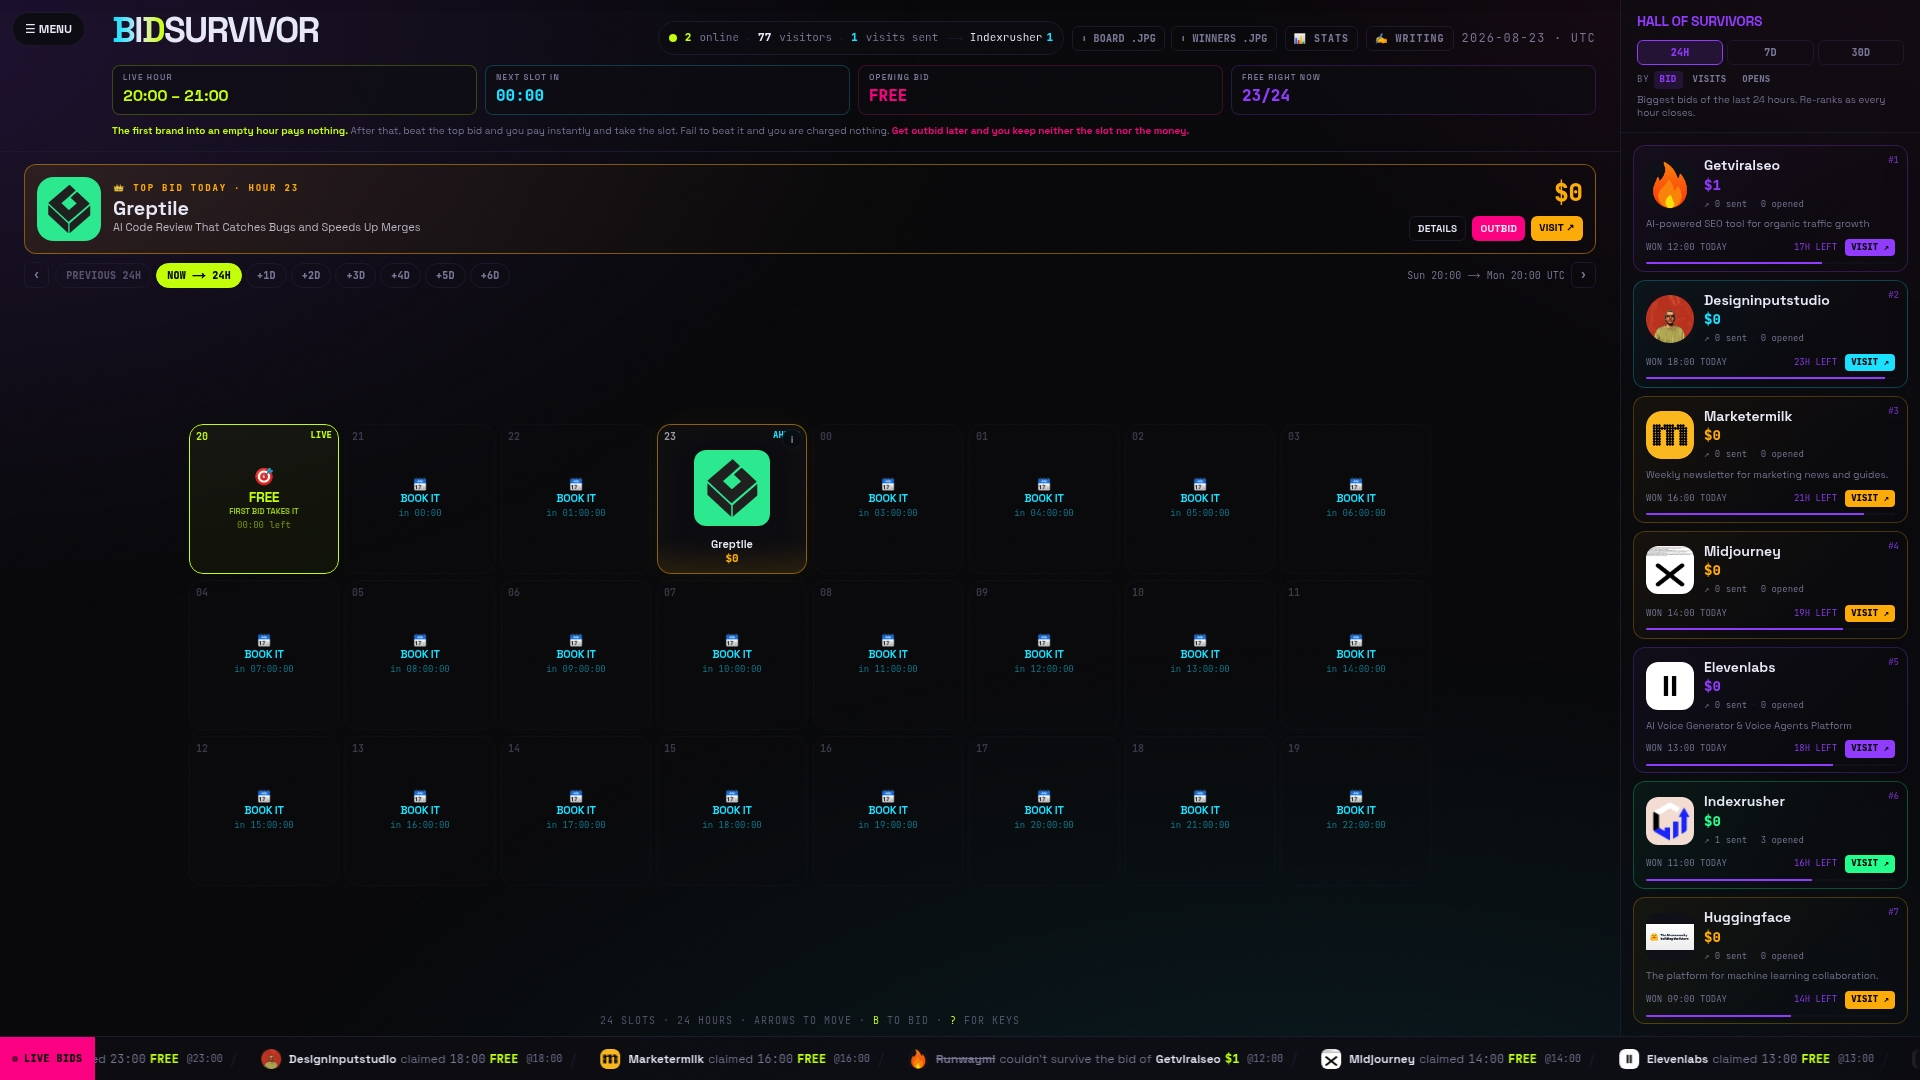Click the calendar icon in slot 21

[x=420, y=484]
